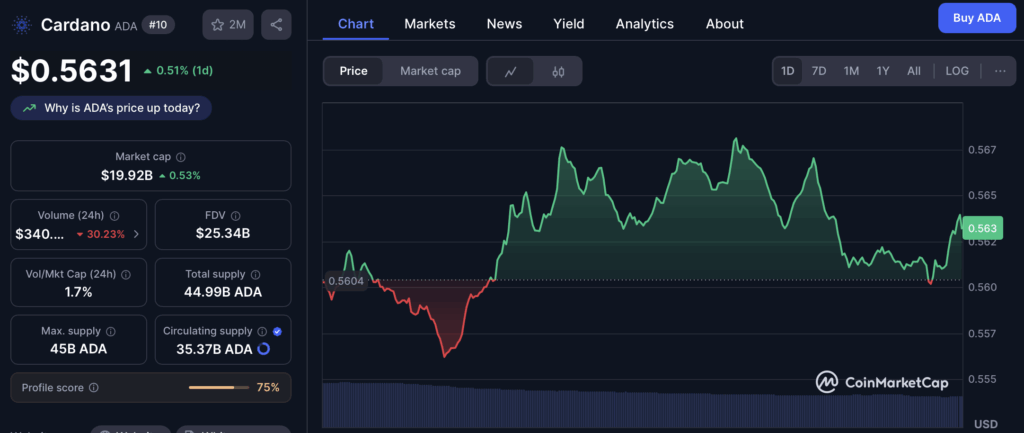Screen dimensions: 1024x433
Task: Switch to candlestick chart icon
Action: [x=558, y=71]
